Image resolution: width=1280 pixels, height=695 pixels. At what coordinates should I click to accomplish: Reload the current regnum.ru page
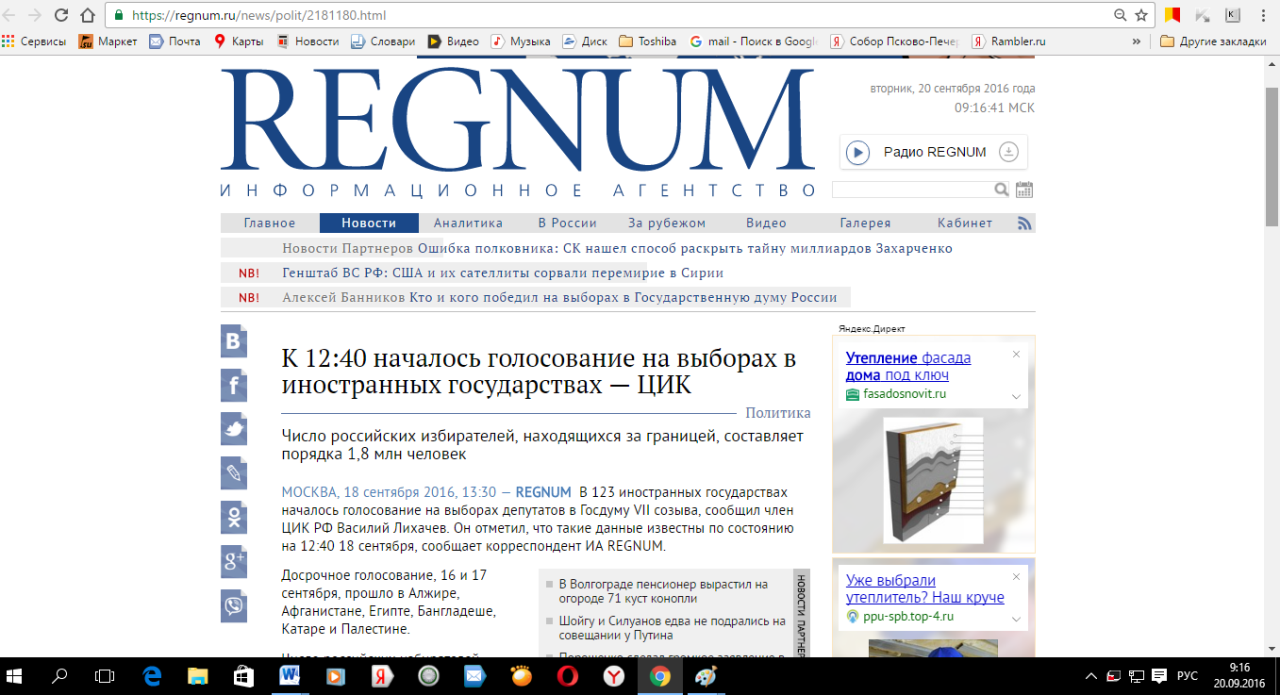(61, 15)
